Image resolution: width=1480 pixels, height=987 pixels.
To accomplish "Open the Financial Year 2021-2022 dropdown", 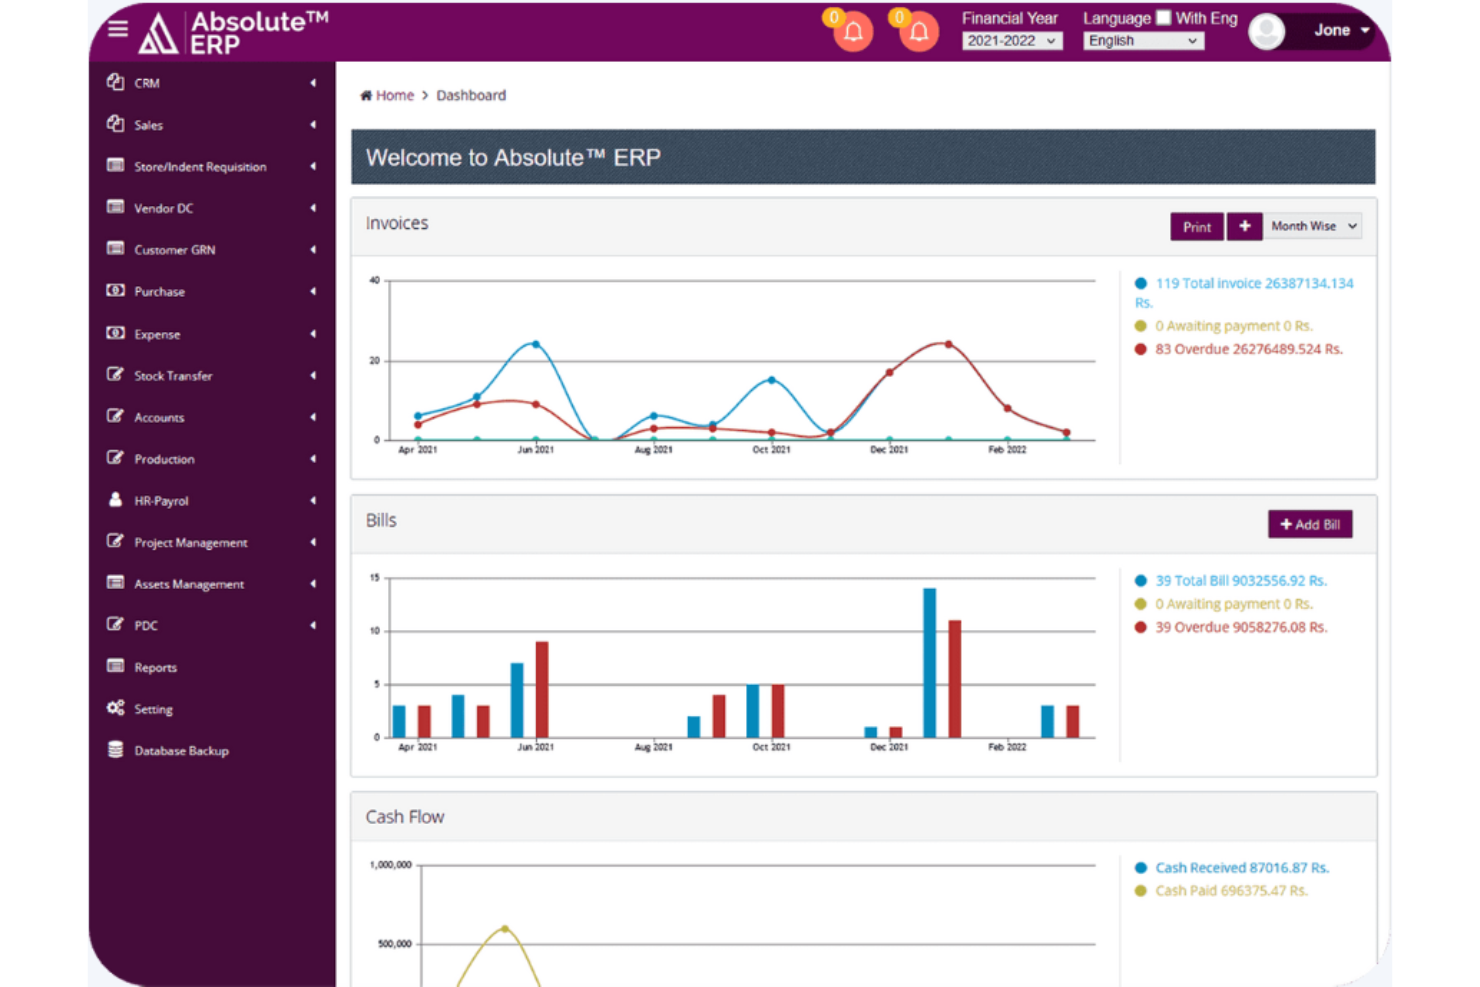I will tap(1011, 41).
